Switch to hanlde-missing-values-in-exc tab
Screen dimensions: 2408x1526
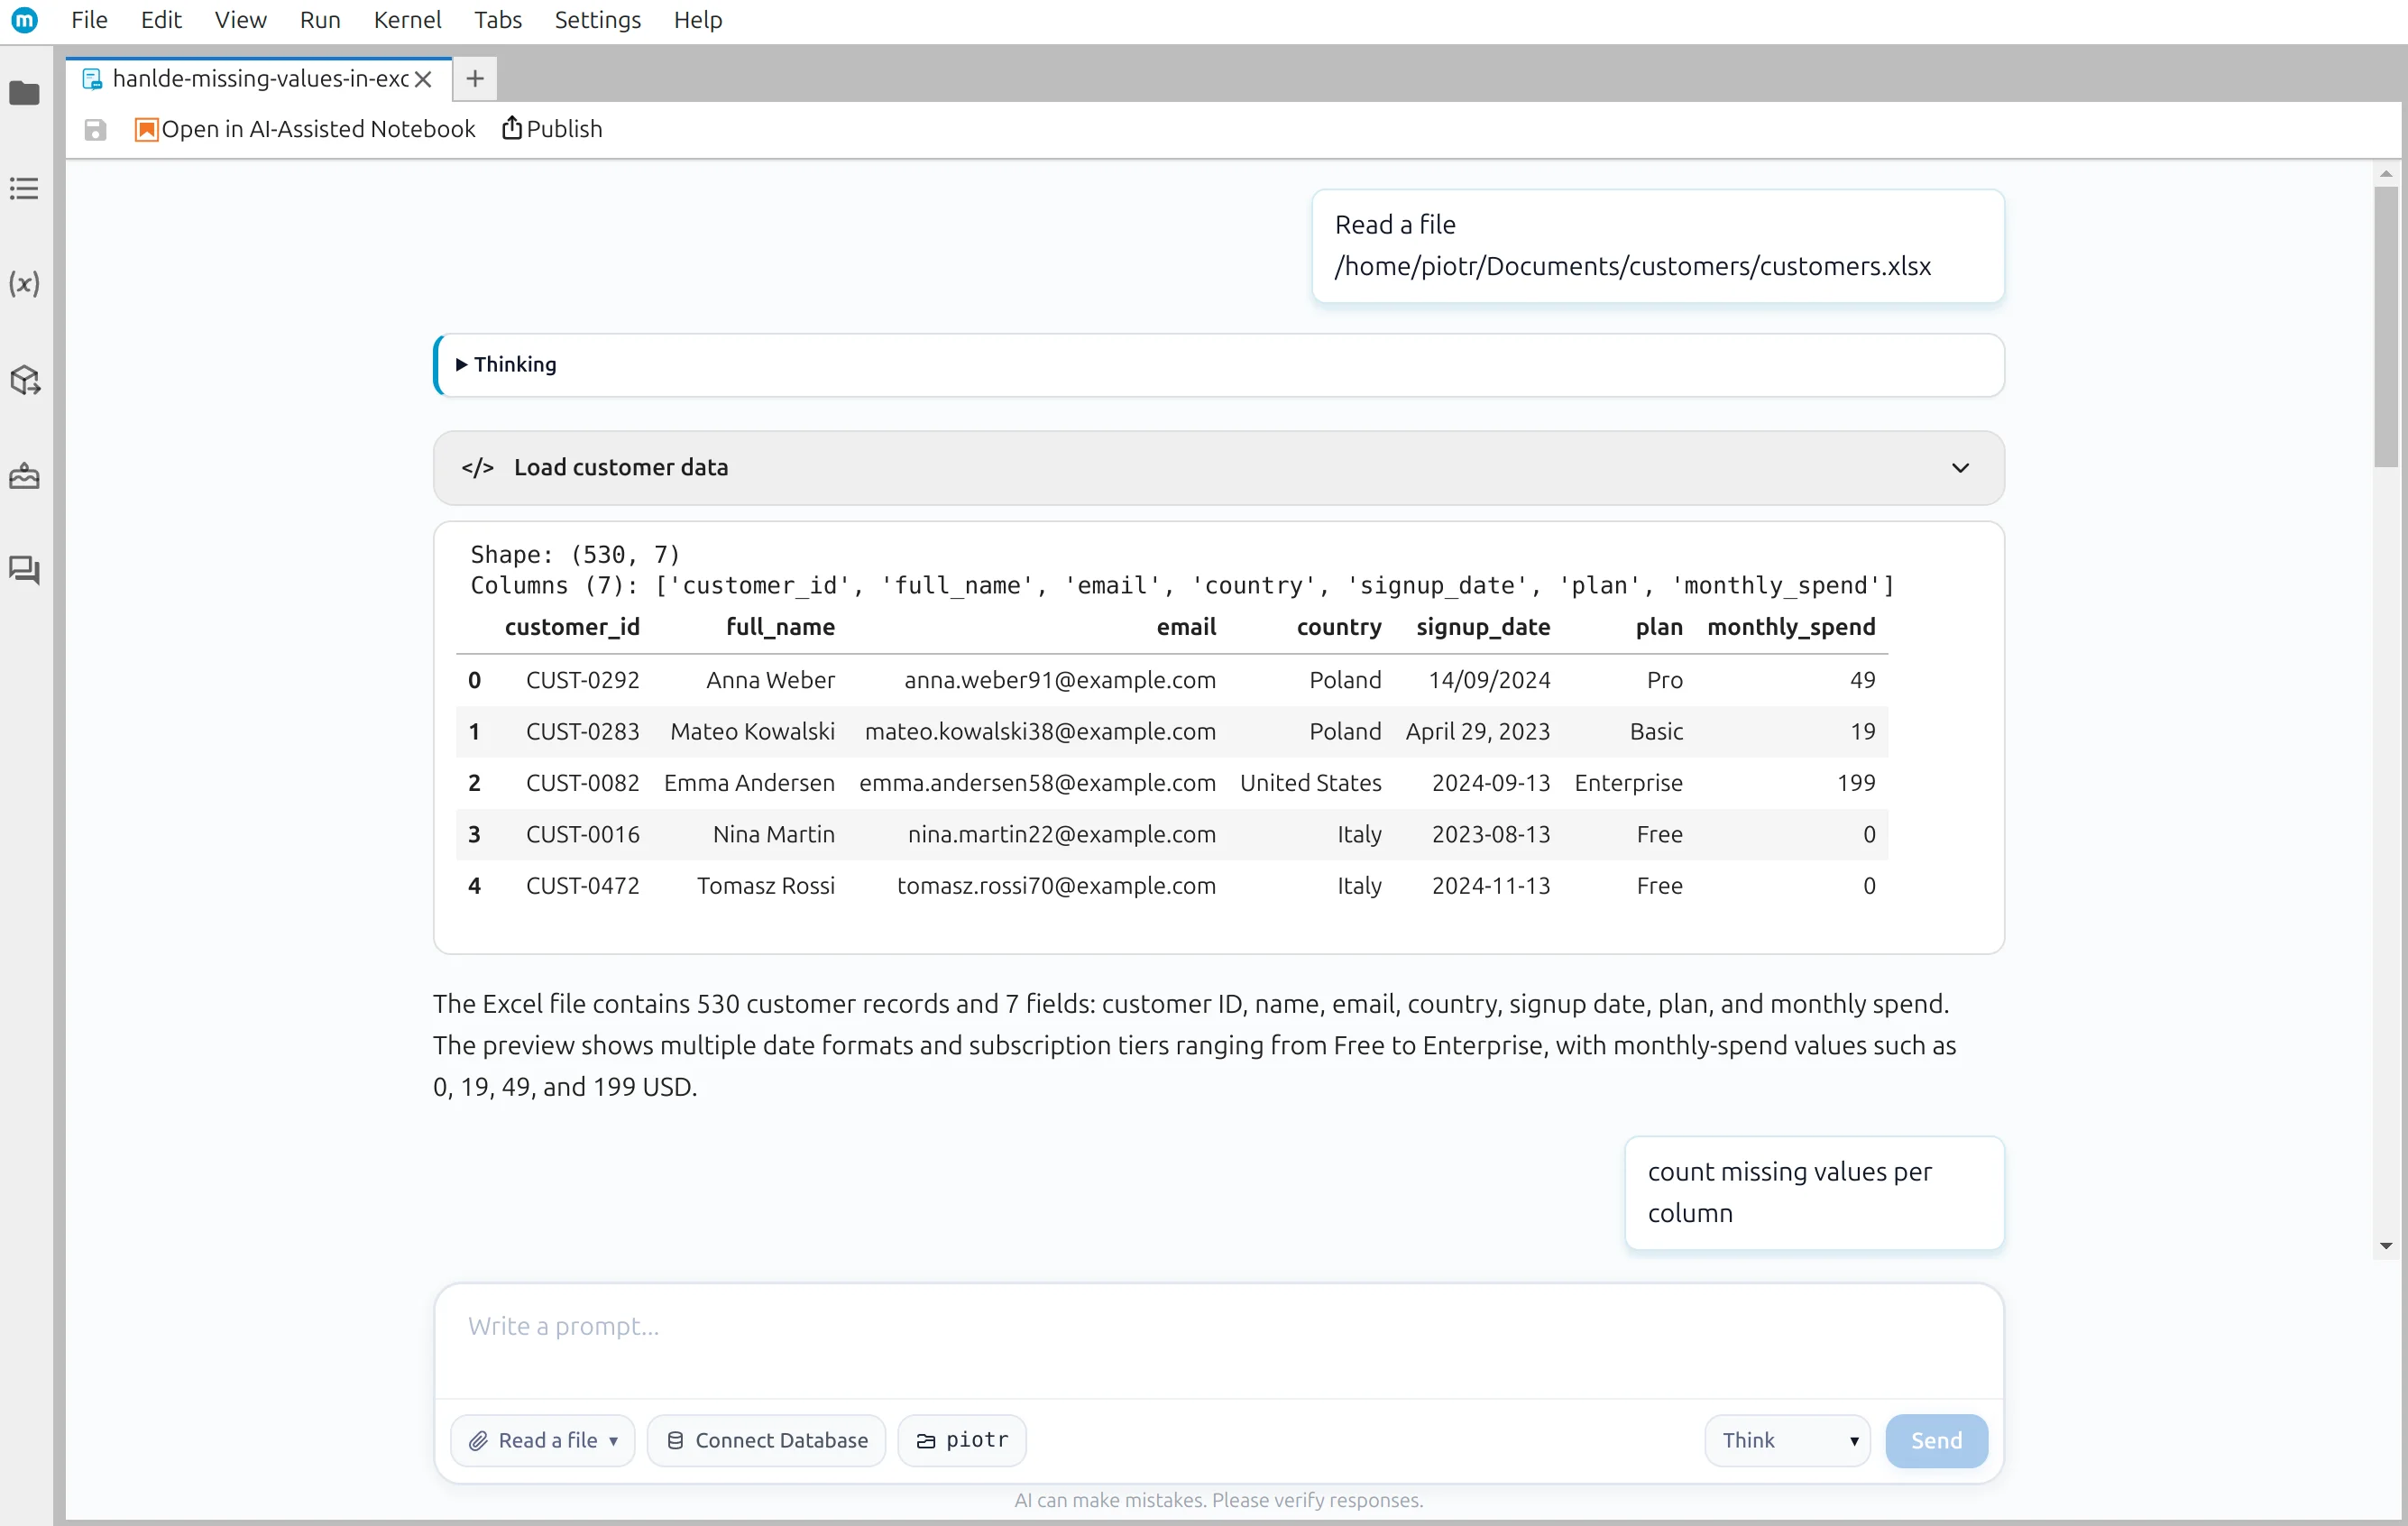click(259, 79)
